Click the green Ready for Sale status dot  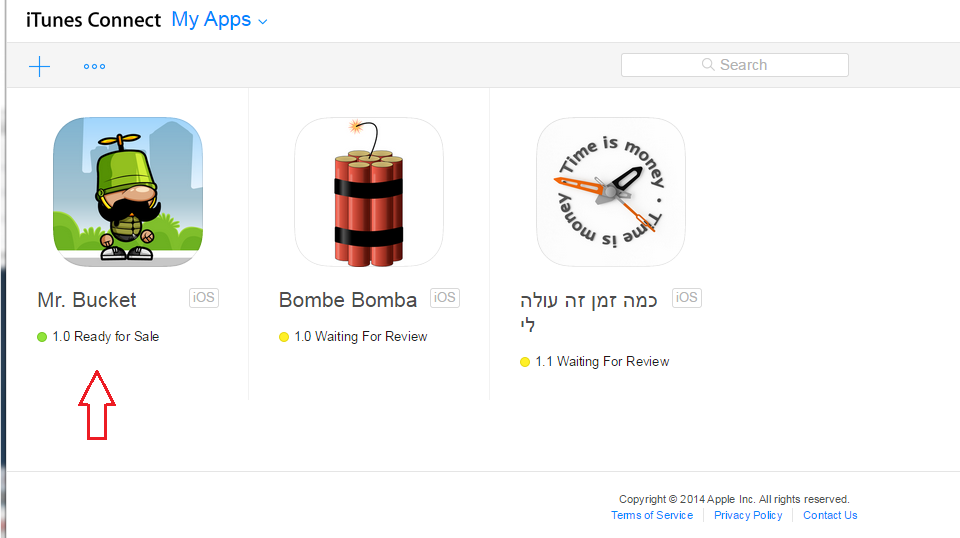(x=42, y=337)
